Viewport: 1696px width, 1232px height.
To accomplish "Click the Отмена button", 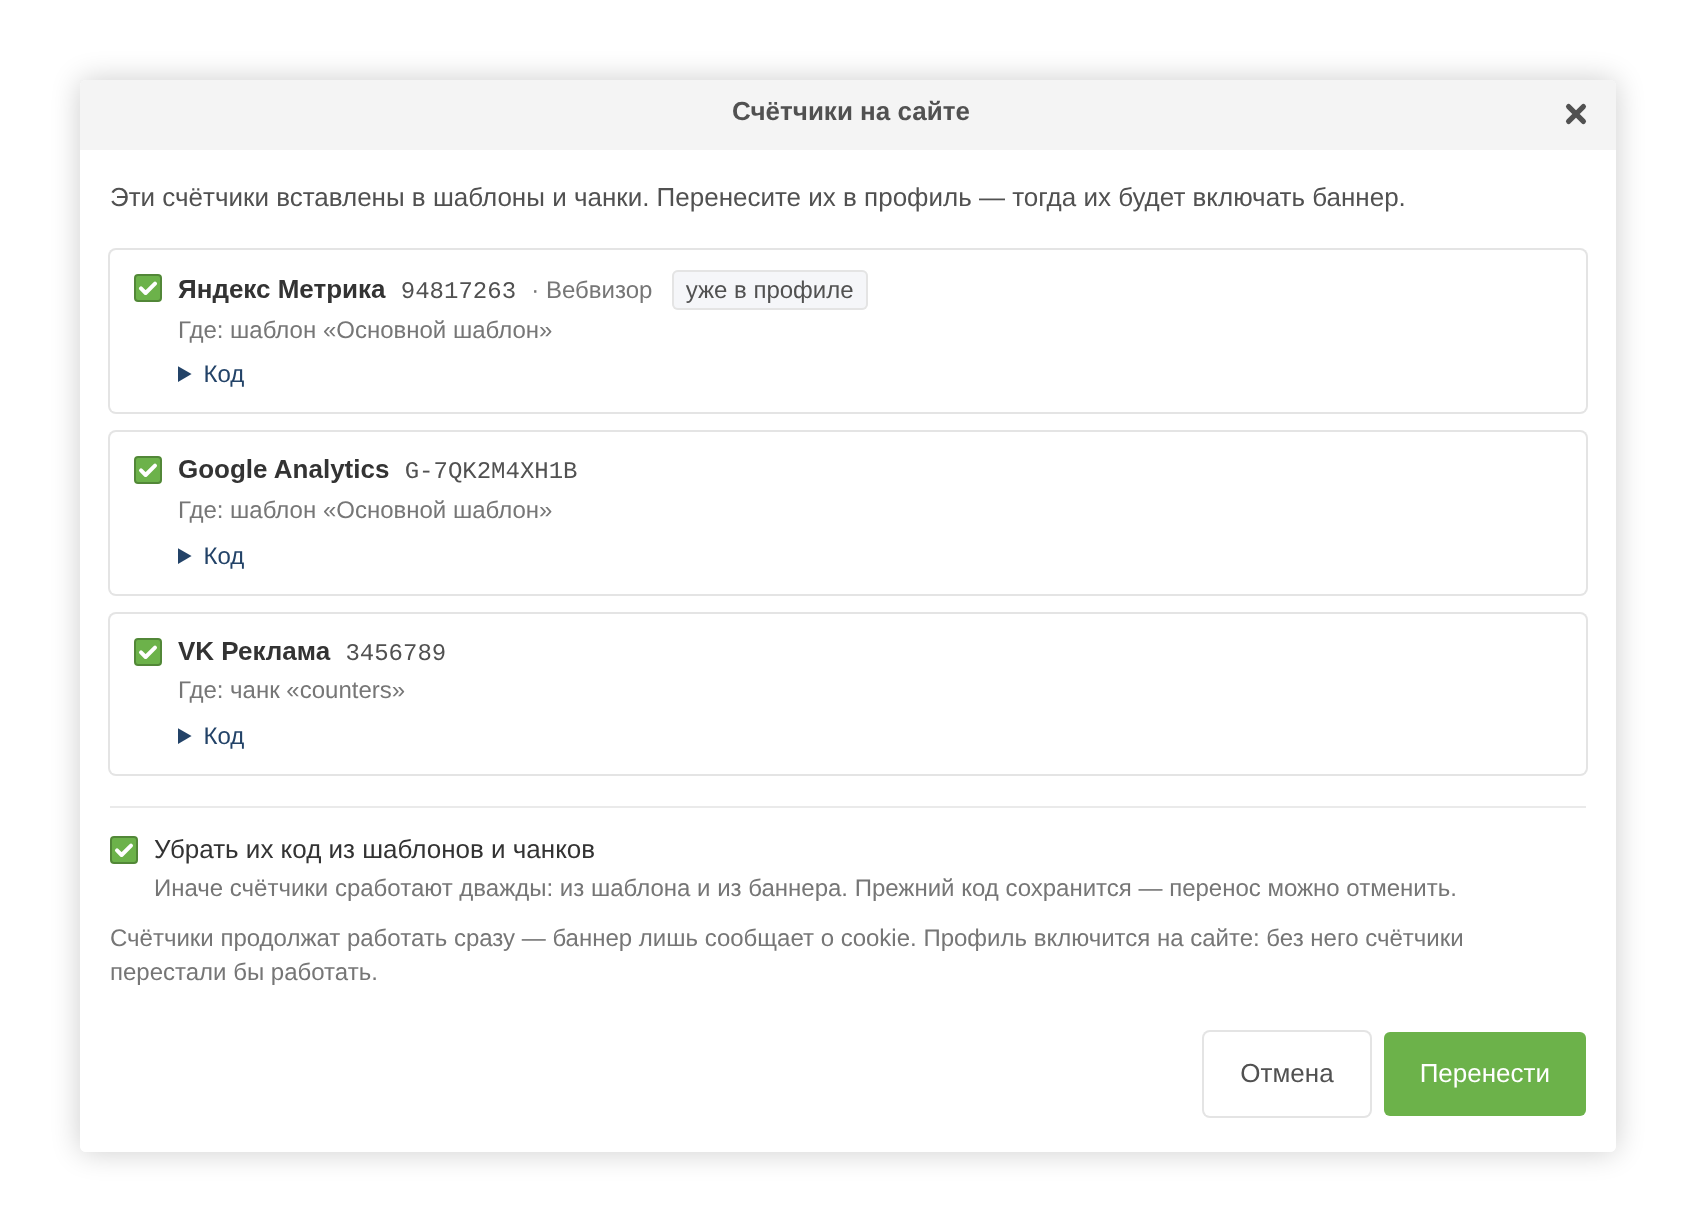I will coord(1287,1074).
